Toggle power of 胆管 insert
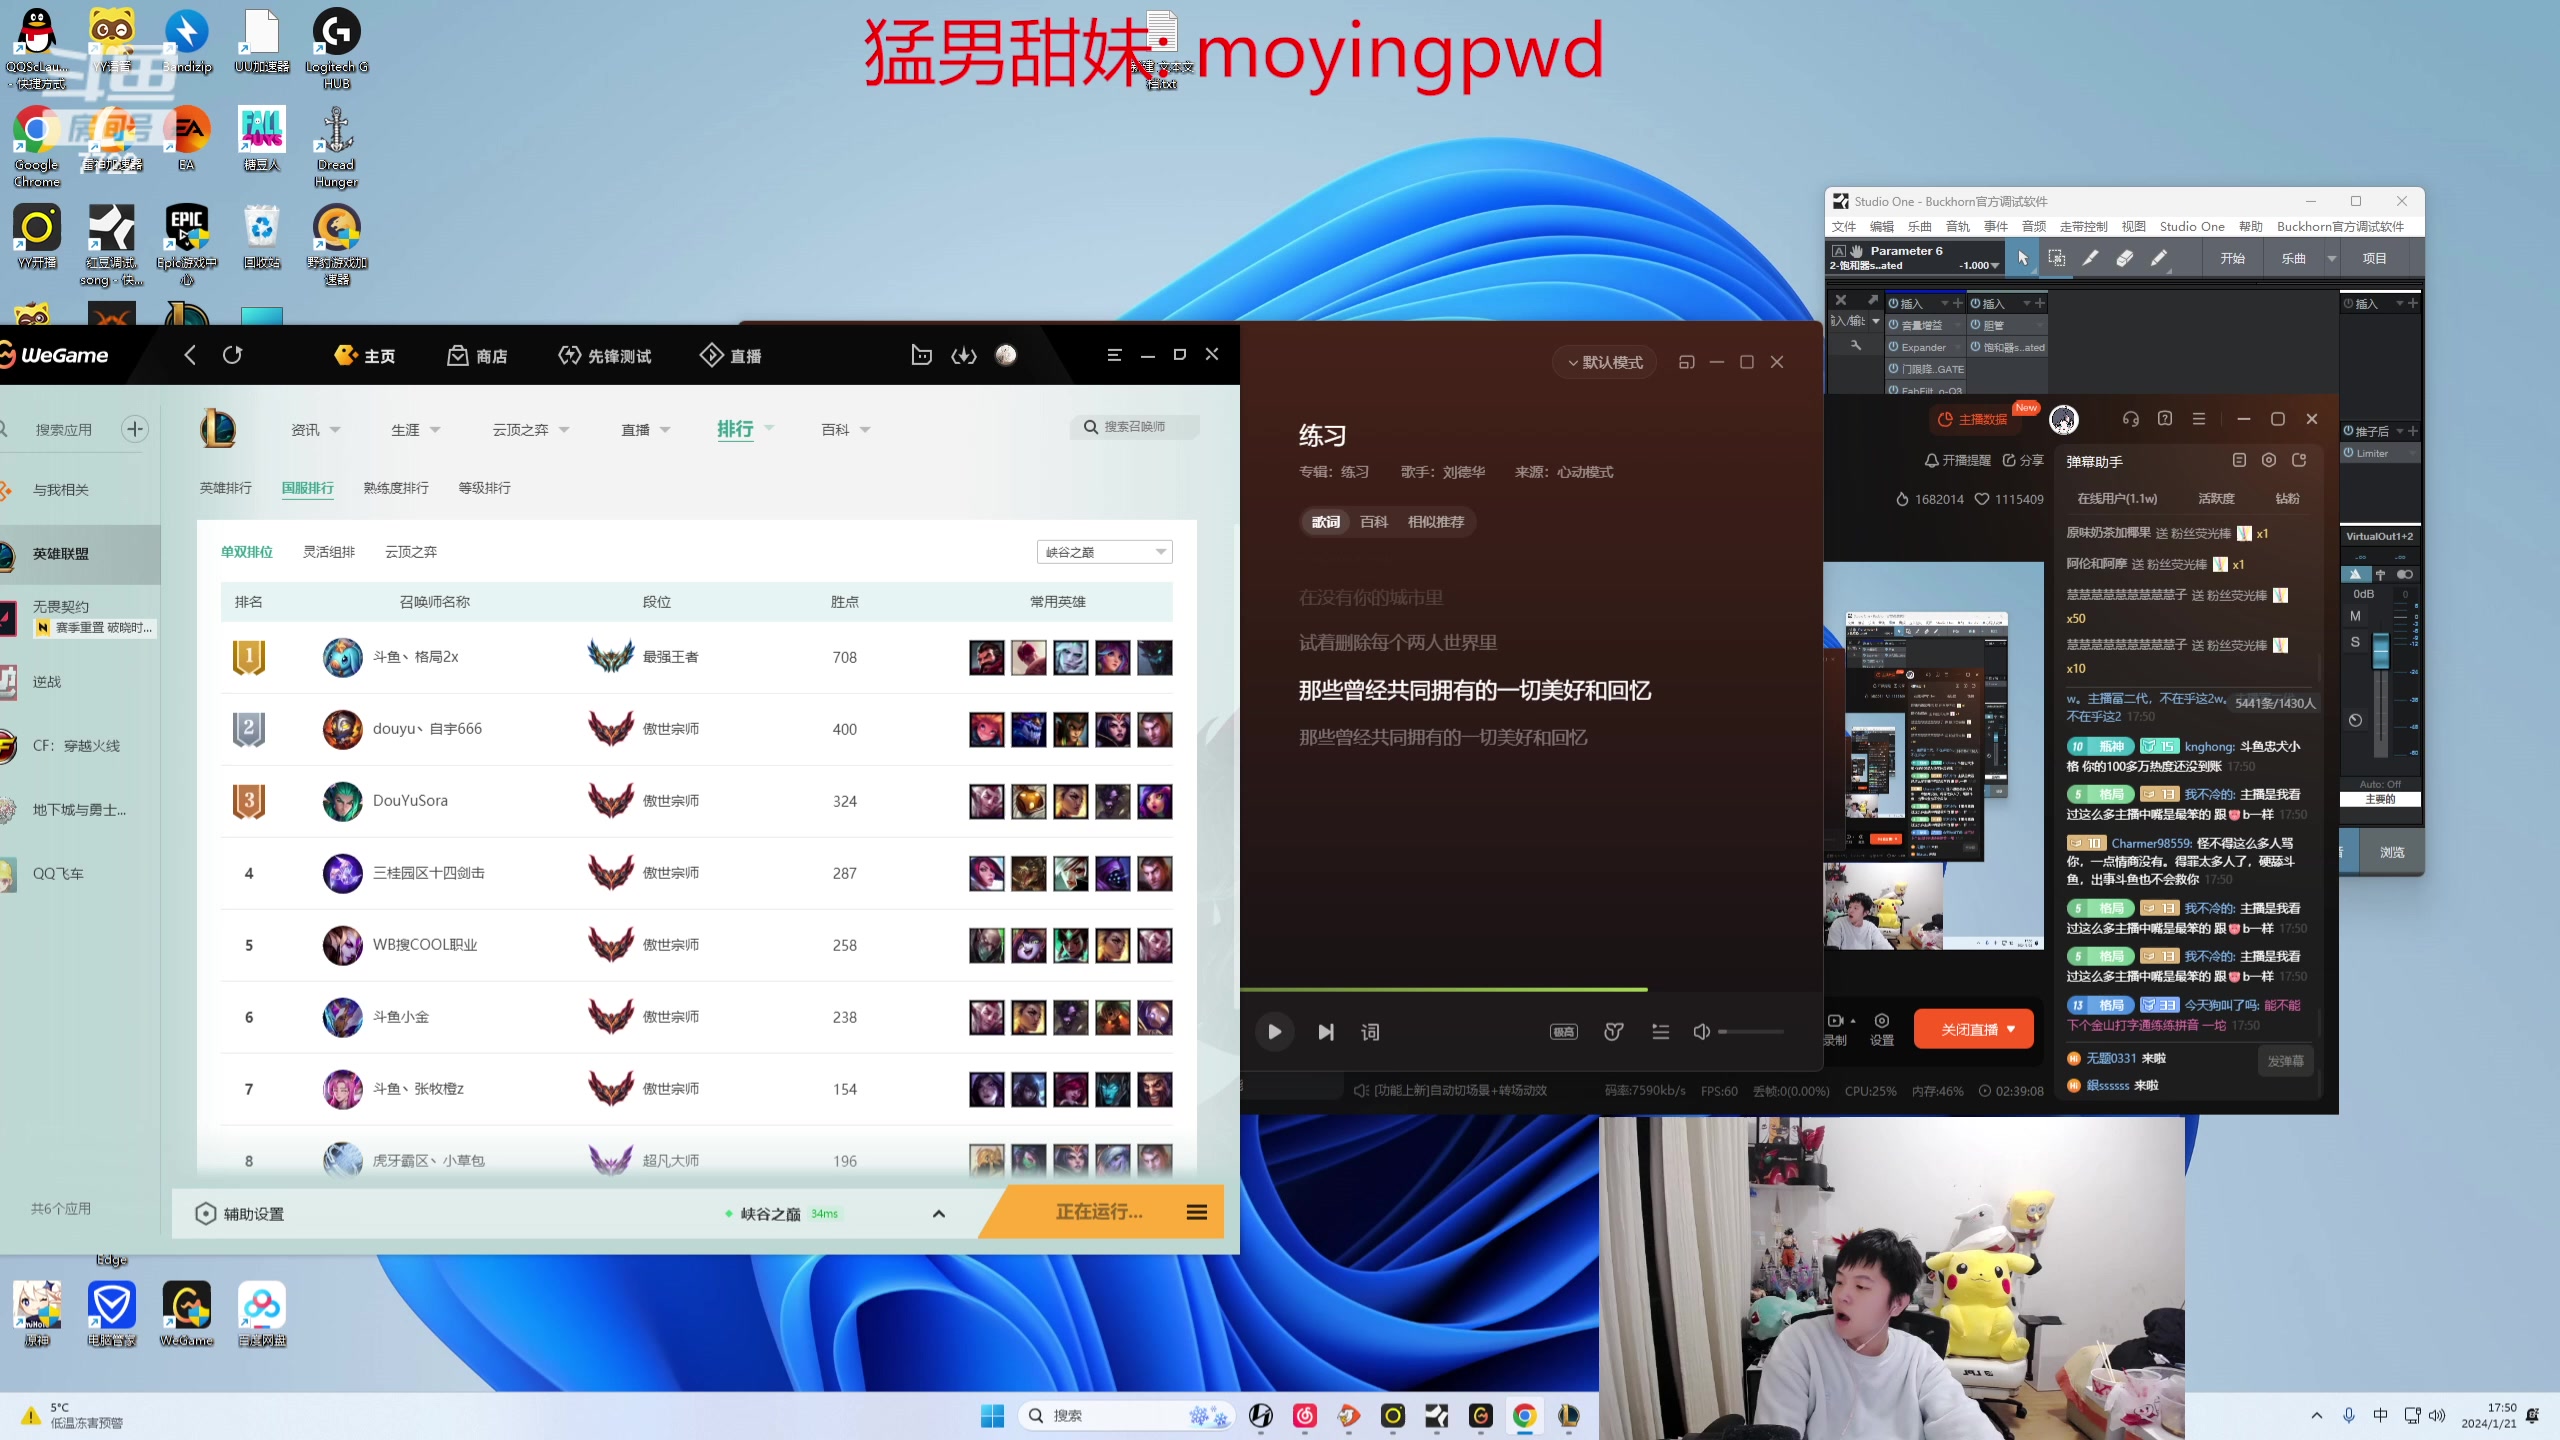The width and height of the screenshot is (2560, 1440). [1976, 325]
